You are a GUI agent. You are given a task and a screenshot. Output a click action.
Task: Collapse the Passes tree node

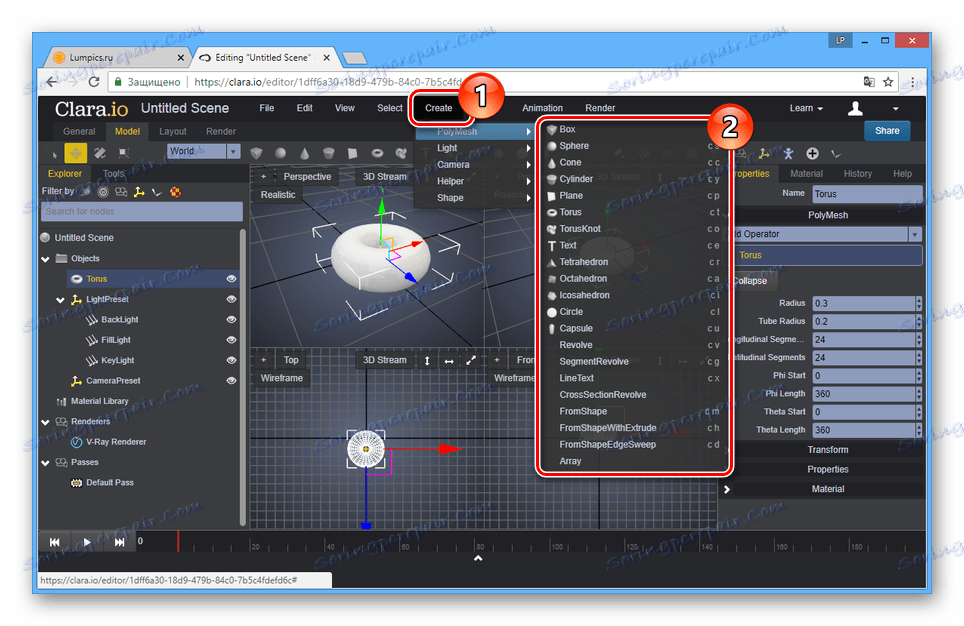[45, 463]
